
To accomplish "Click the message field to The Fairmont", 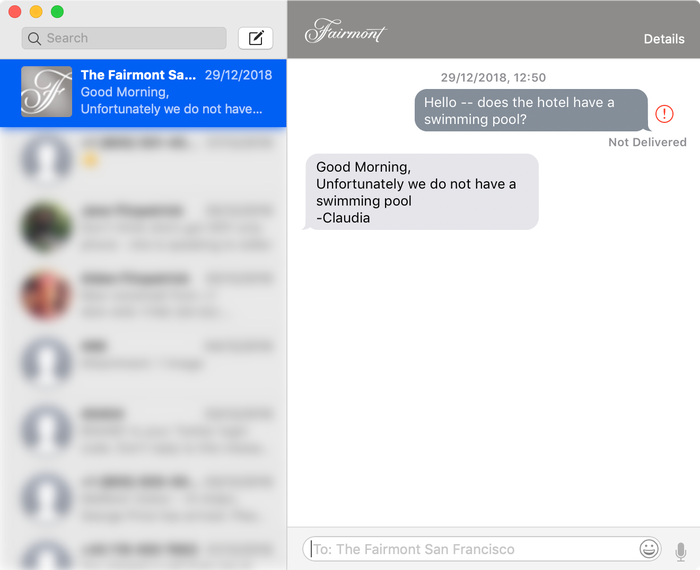I will click(482, 549).
